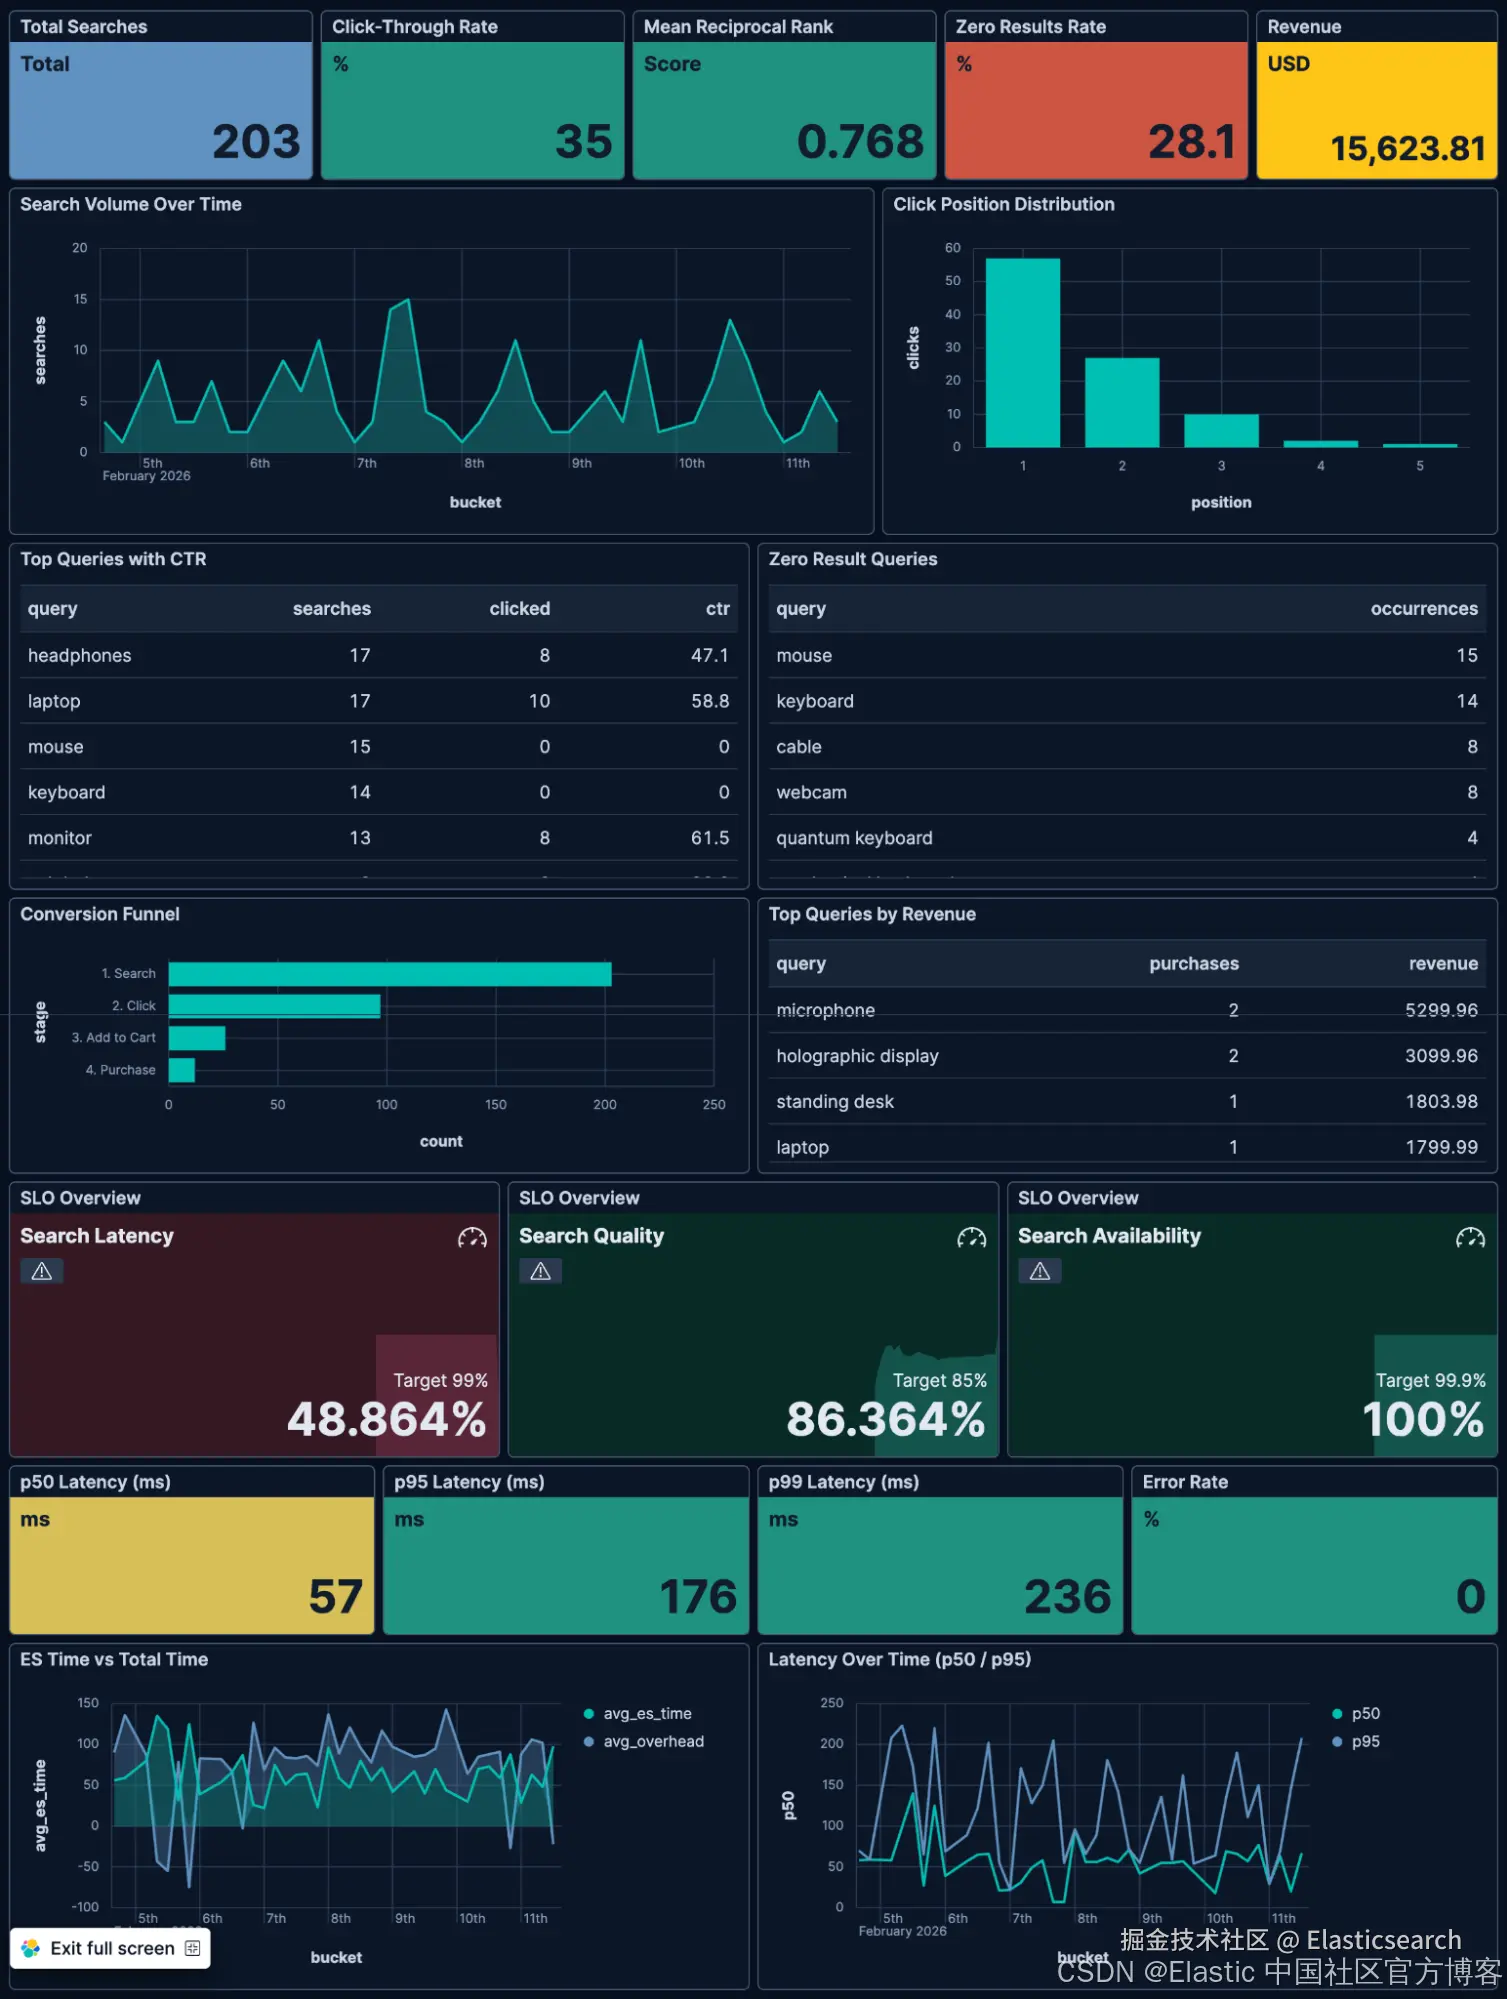Open the warning triangle badge under Search Quality
This screenshot has height=1999, width=1508.
click(x=541, y=1271)
